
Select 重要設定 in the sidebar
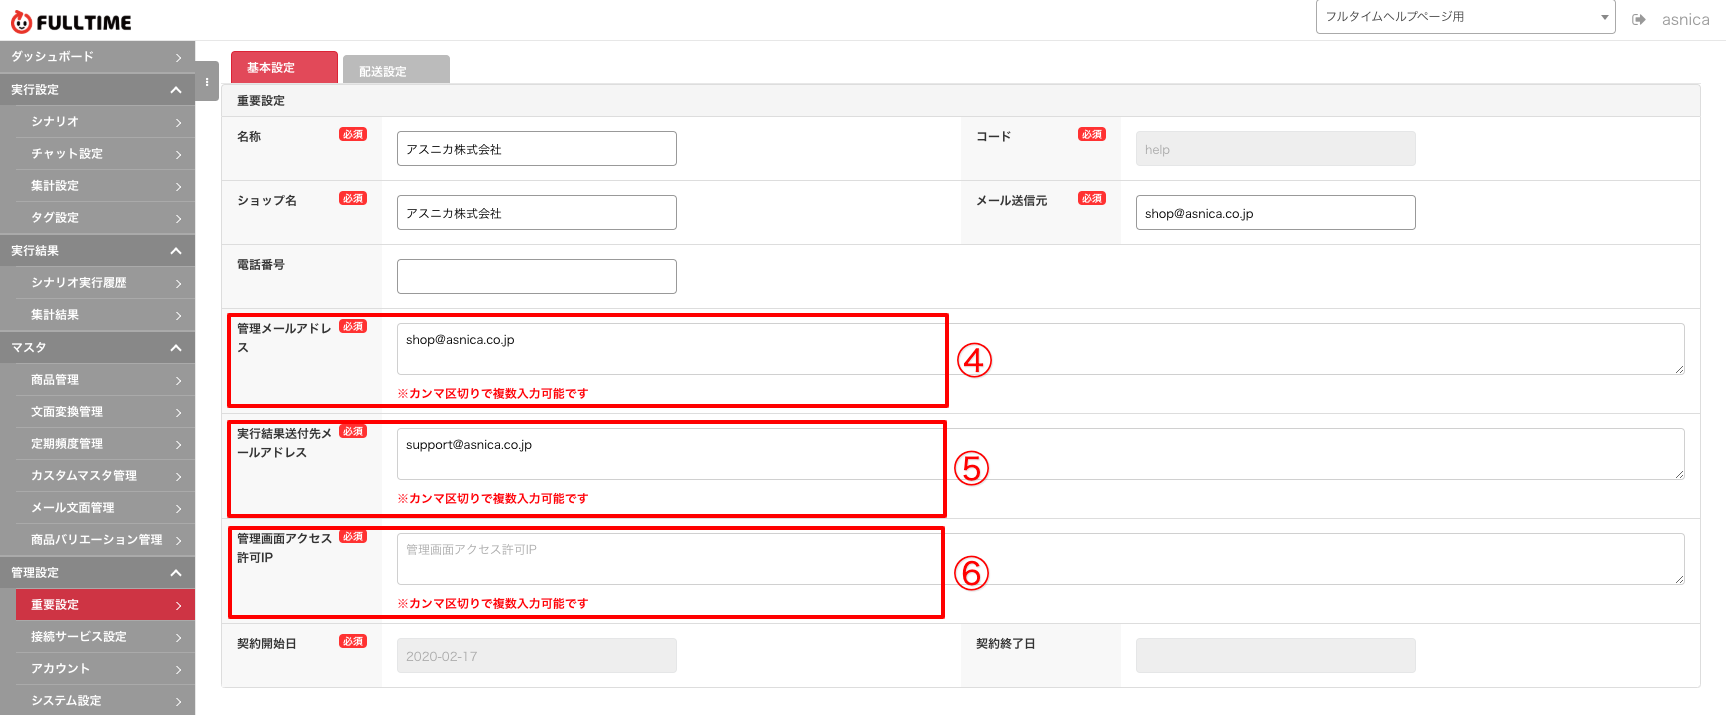point(105,605)
